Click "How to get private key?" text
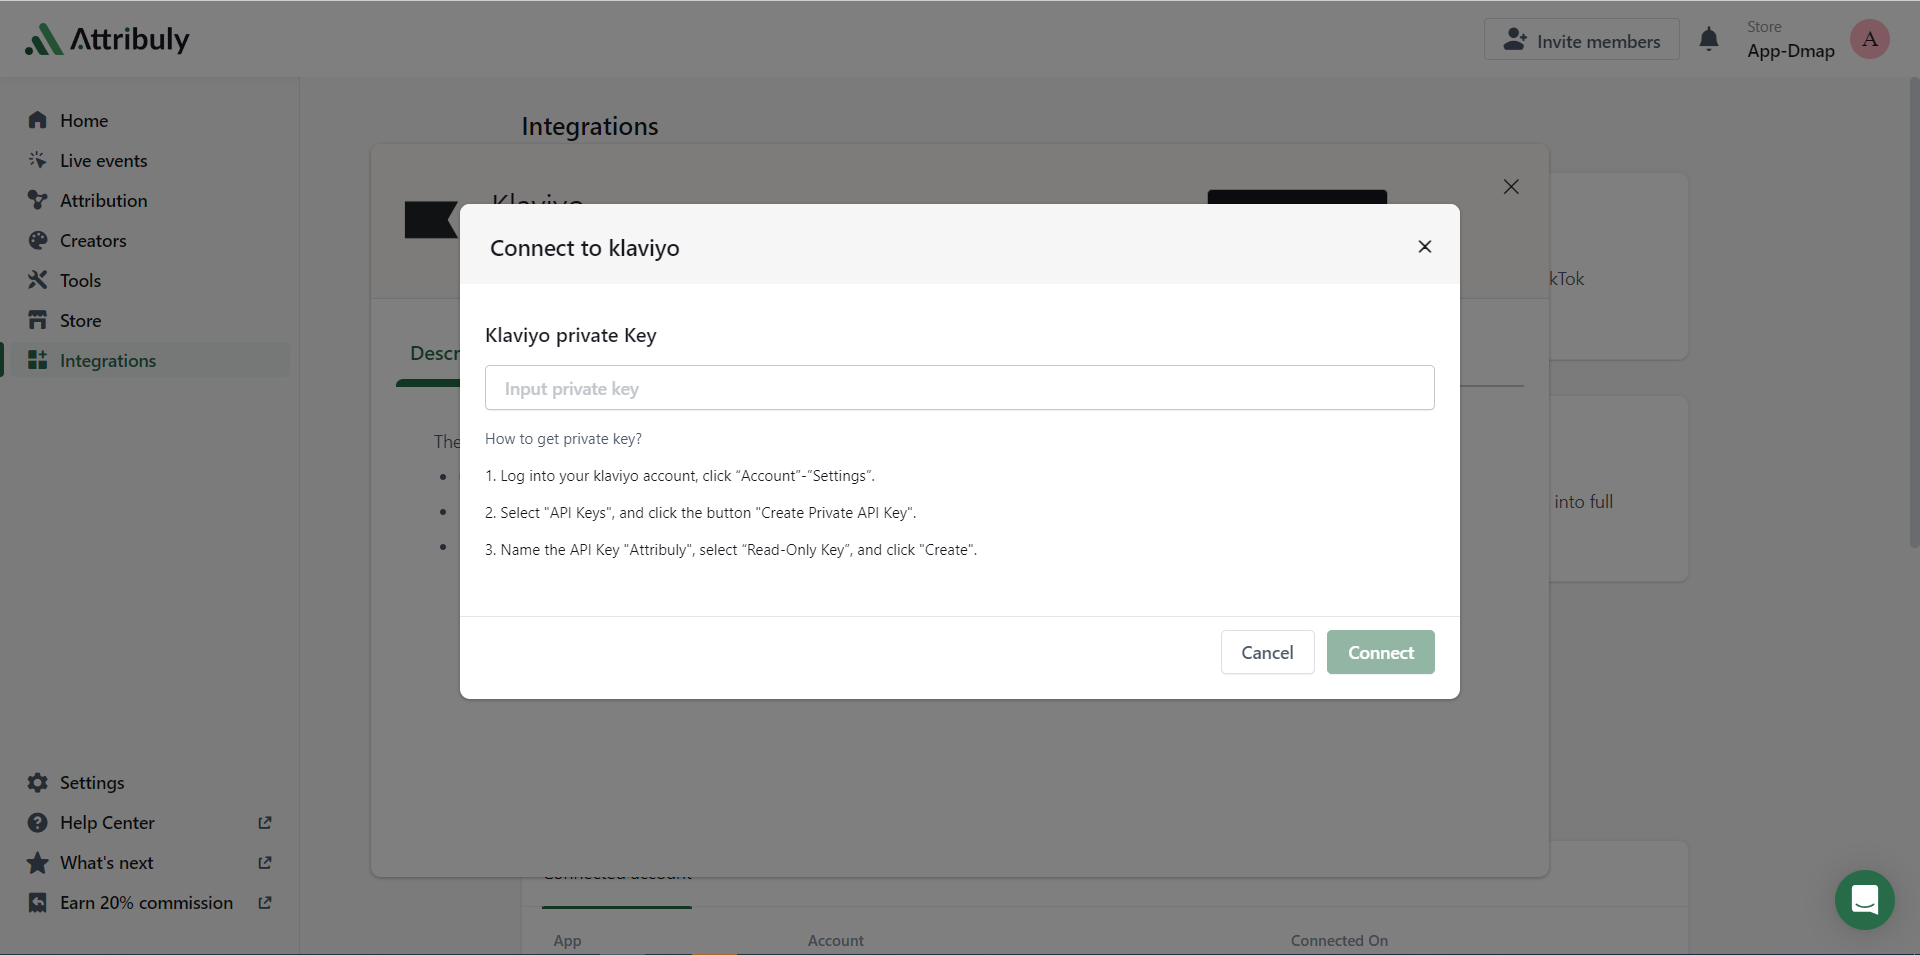 [x=563, y=439]
